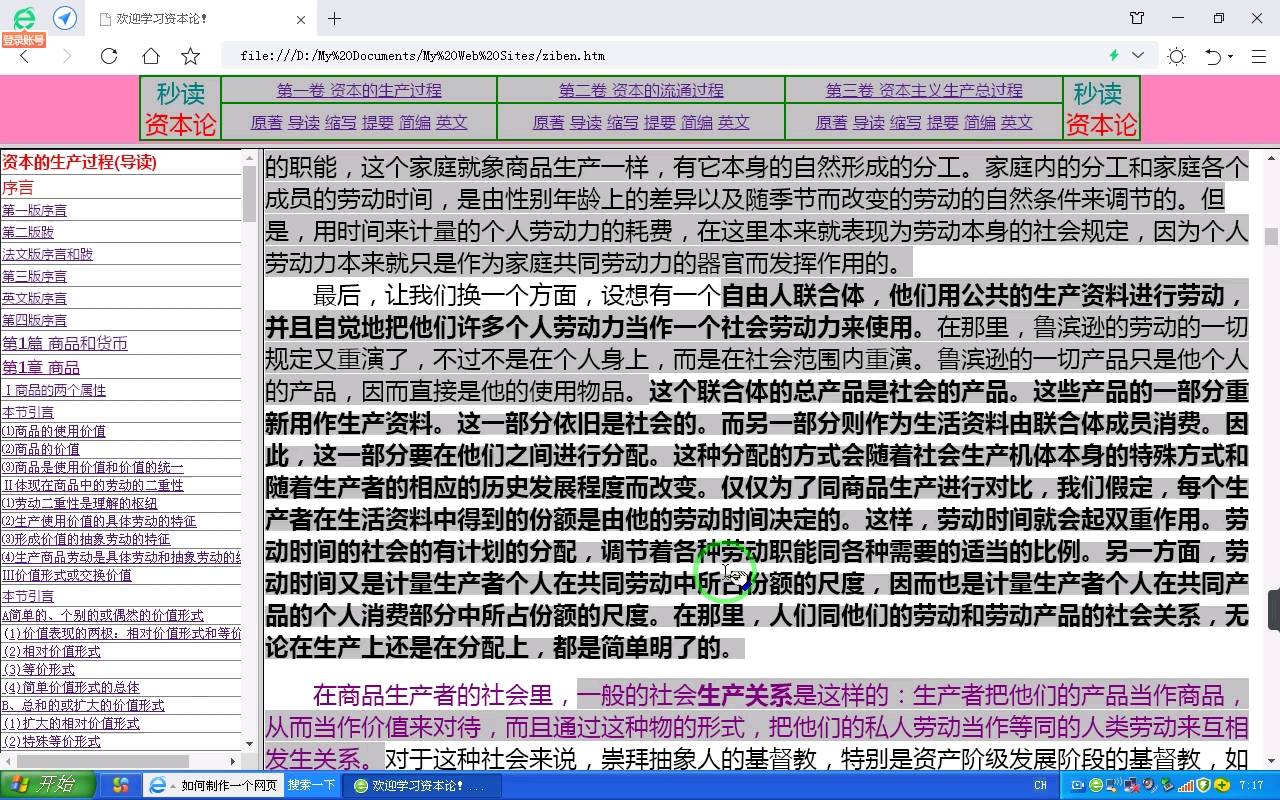Open the 360 browser logo menu
Viewport: 1280px width, 800px height.
pos(24,18)
